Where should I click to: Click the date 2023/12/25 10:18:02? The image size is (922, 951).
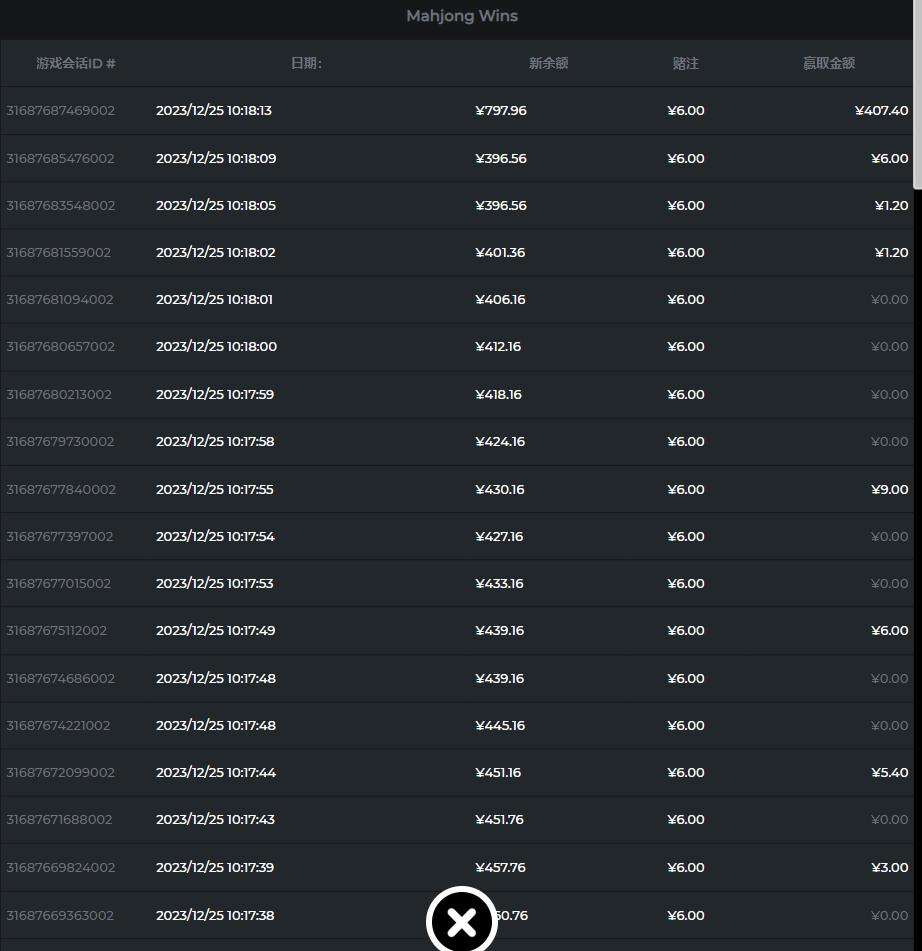(x=216, y=252)
